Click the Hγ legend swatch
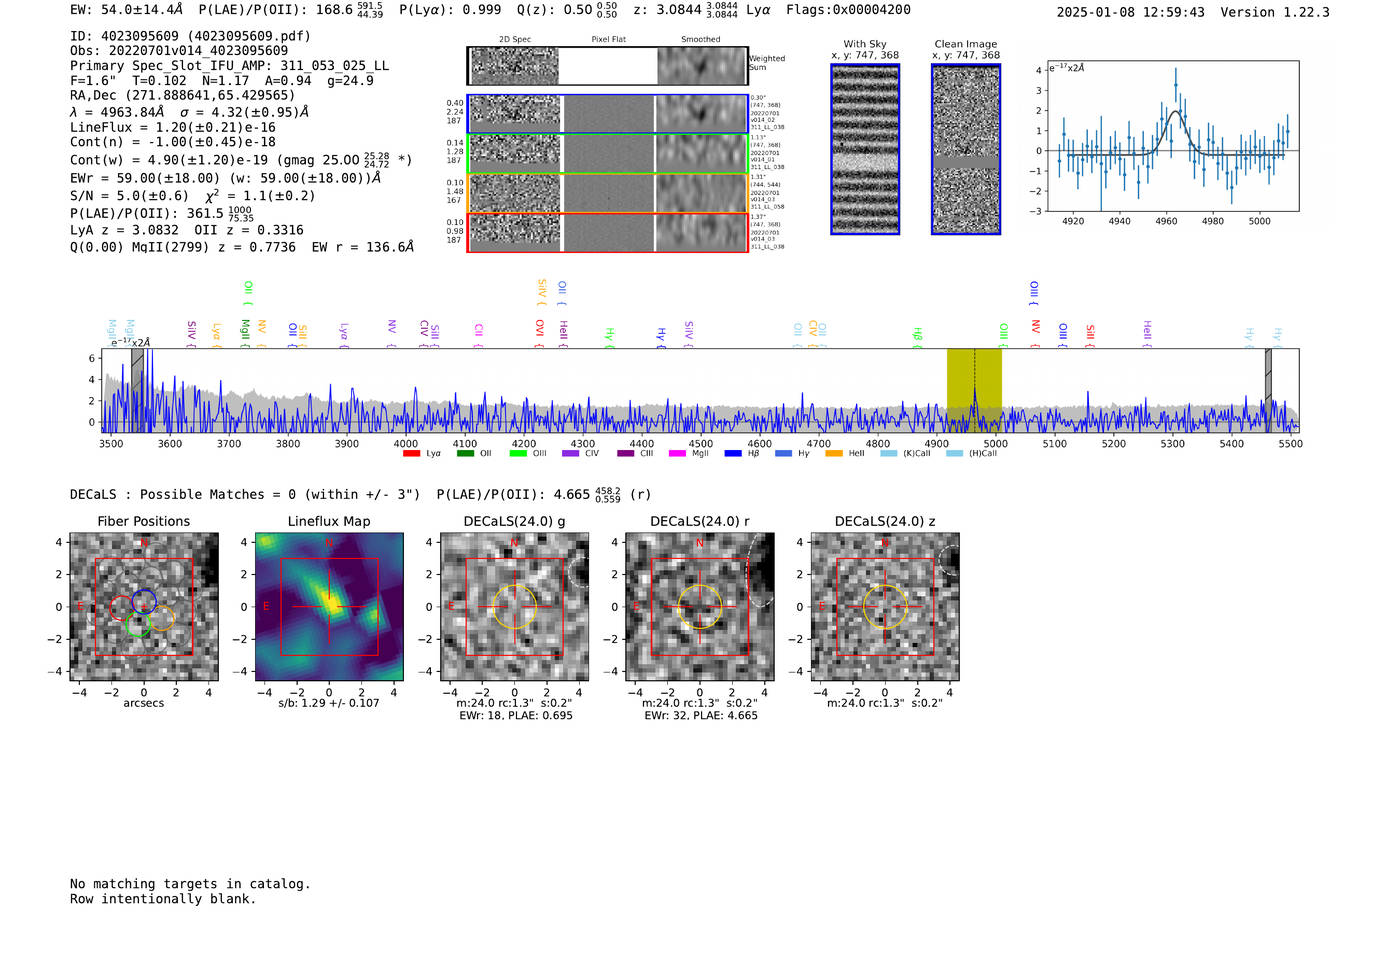The image size is (1400, 953). point(783,454)
